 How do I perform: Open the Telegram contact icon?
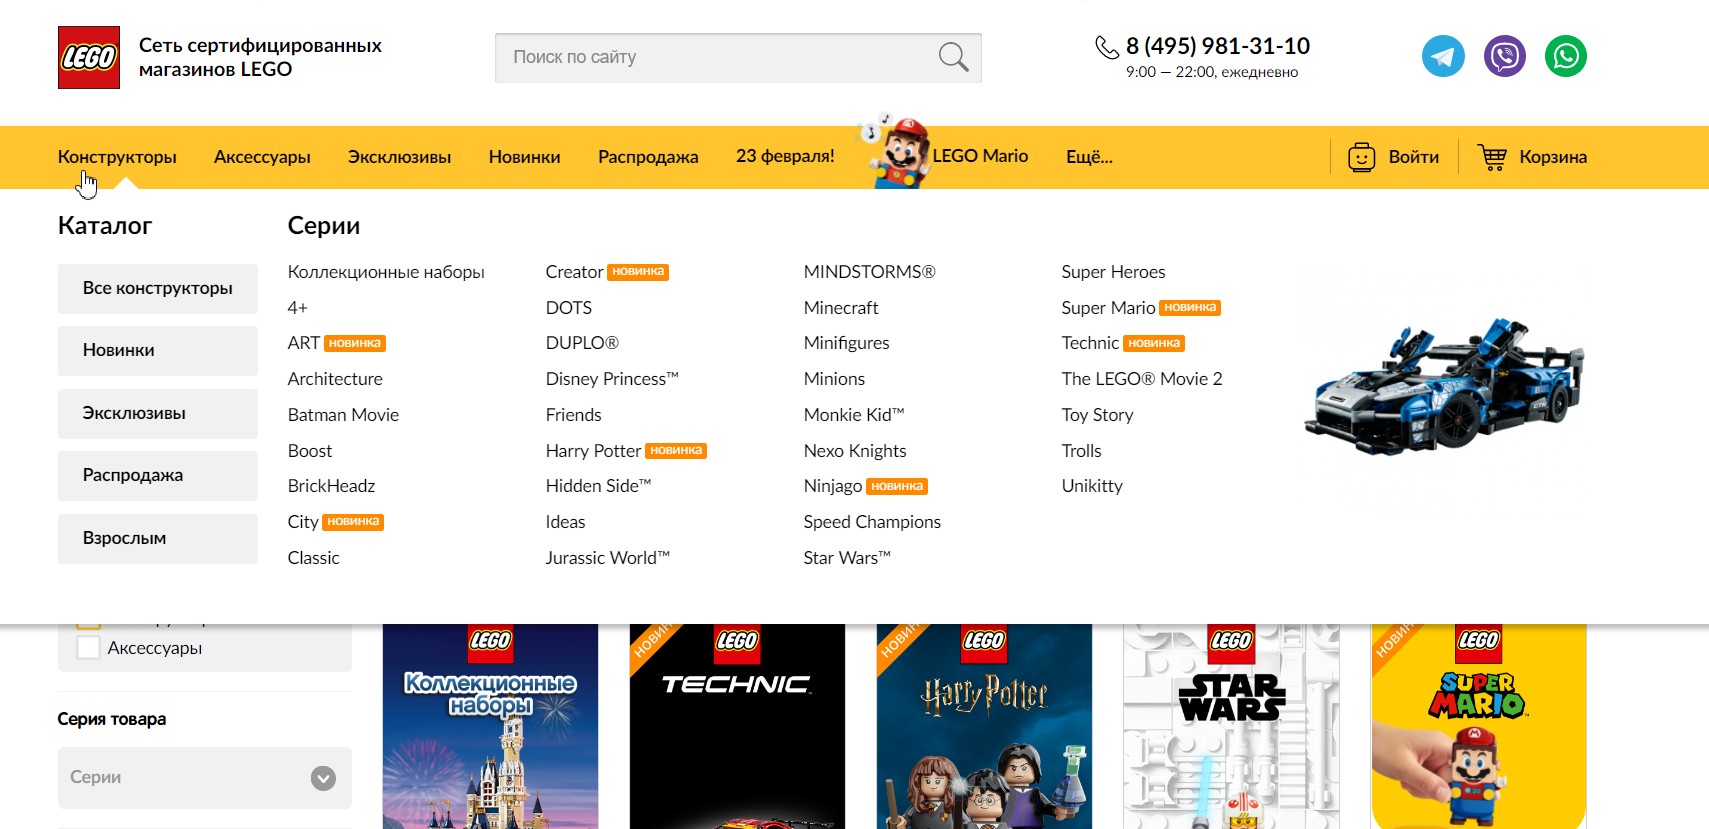click(1443, 56)
